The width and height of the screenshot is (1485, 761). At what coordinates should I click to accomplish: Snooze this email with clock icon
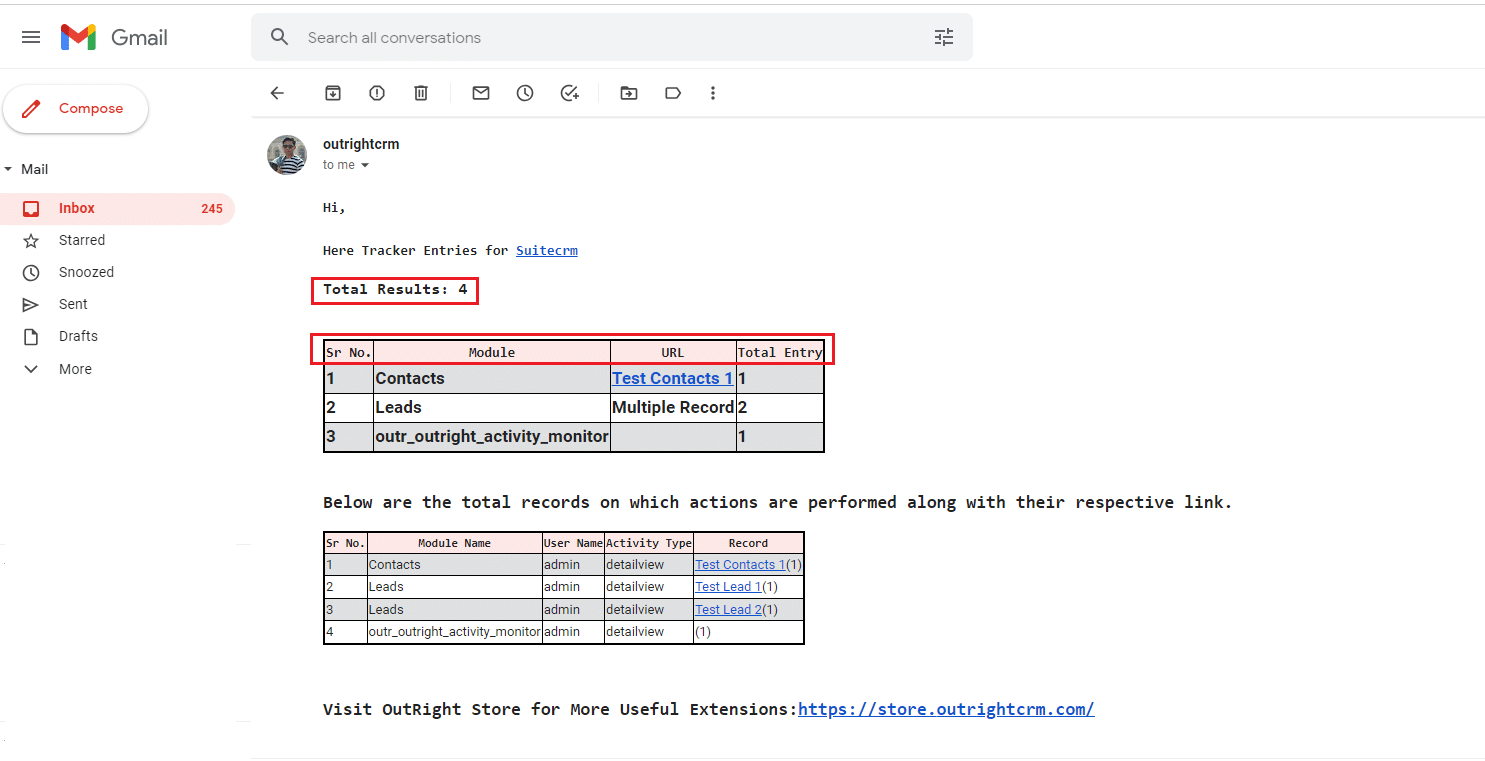point(525,93)
